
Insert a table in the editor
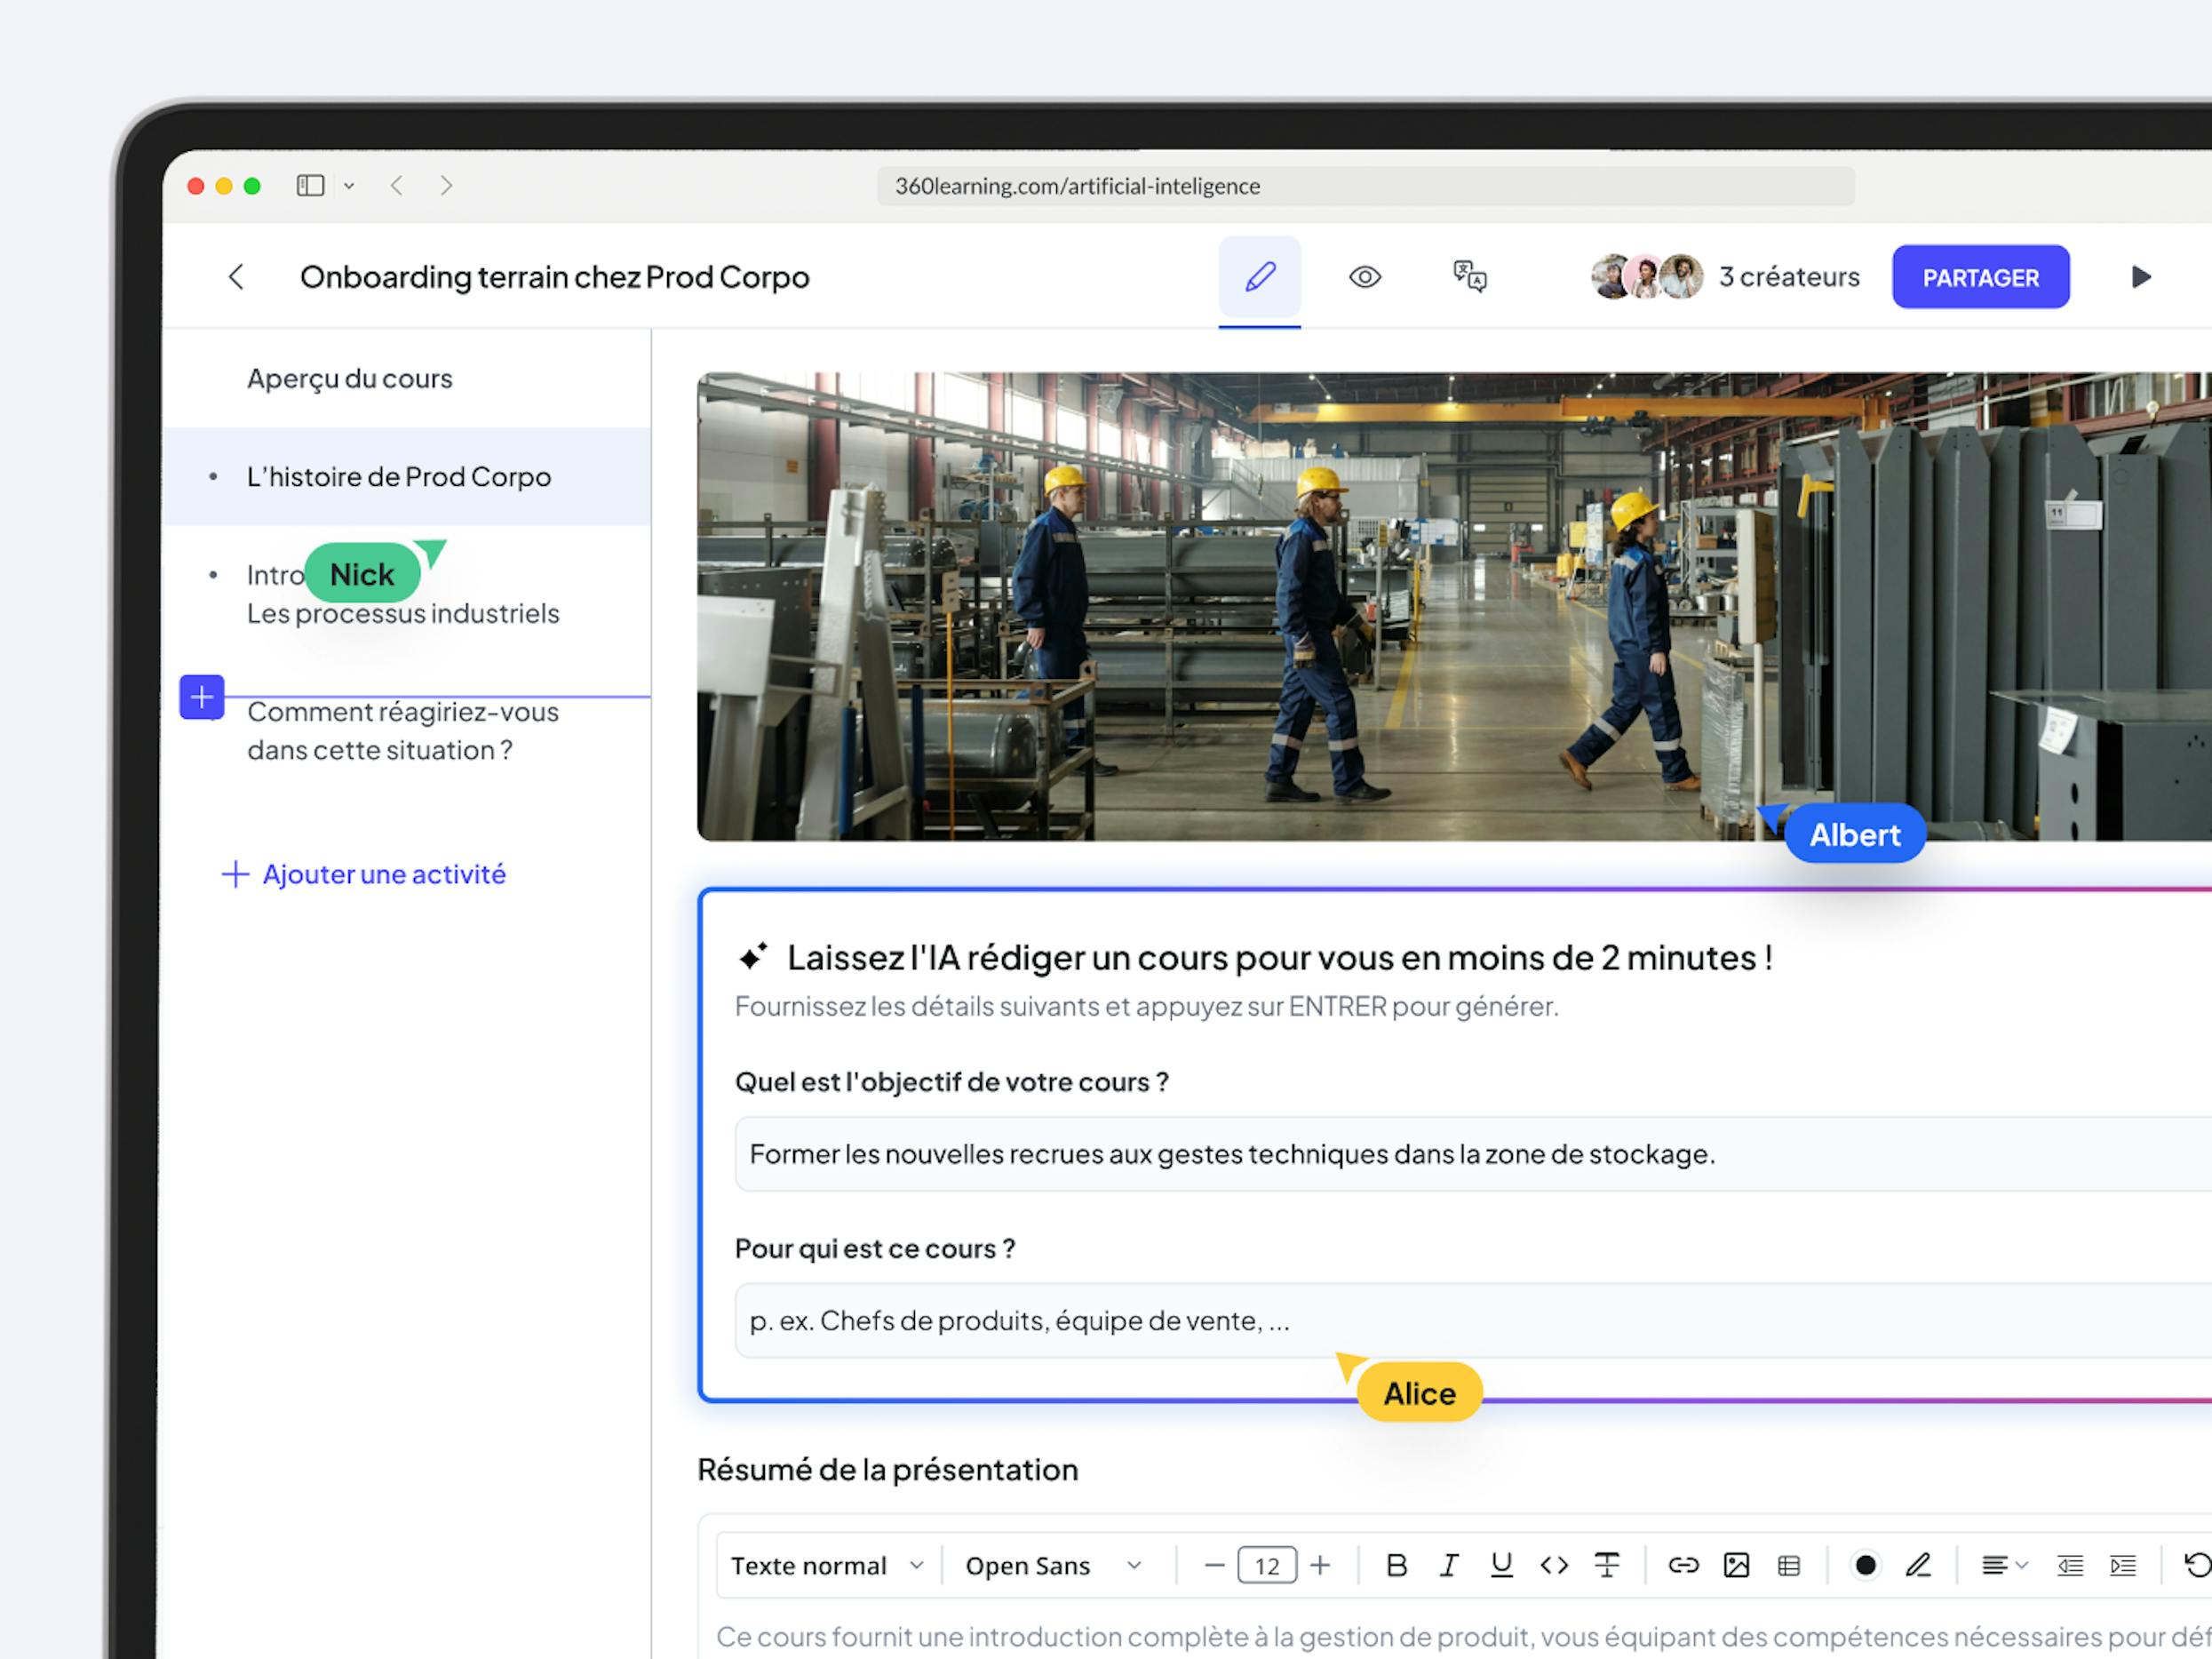tap(1789, 1565)
